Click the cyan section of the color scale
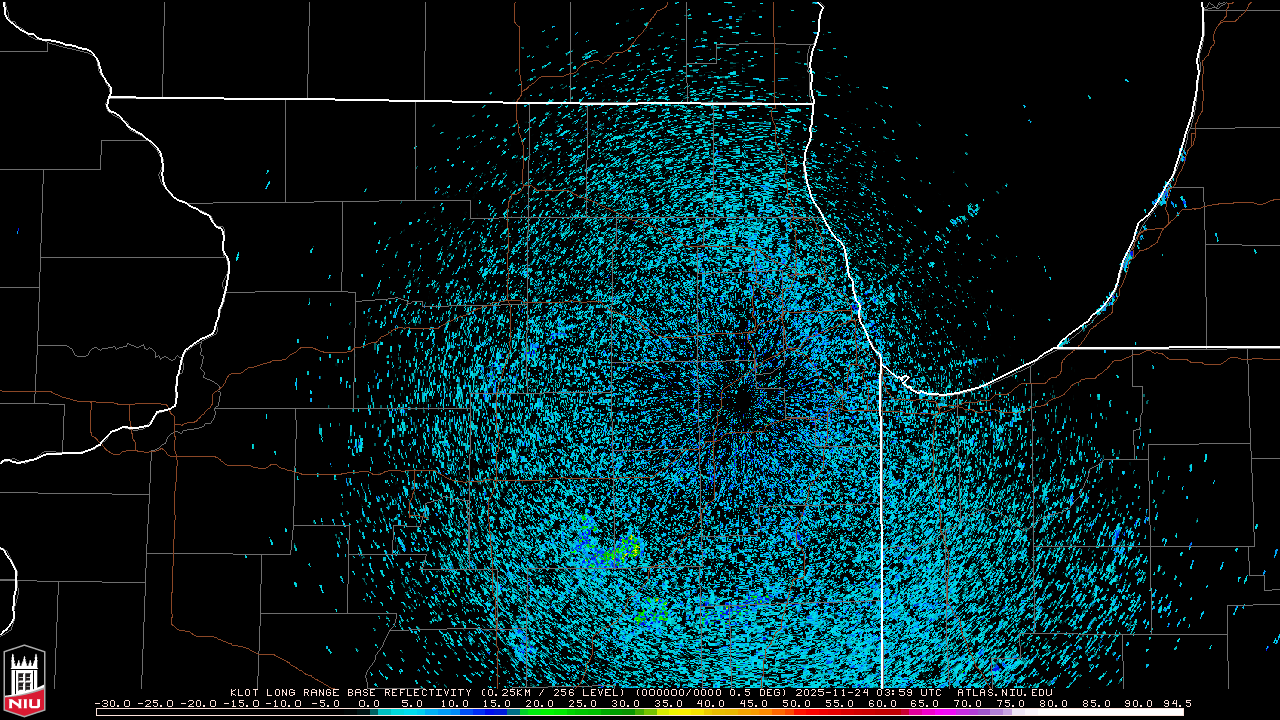 (x=420, y=712)
